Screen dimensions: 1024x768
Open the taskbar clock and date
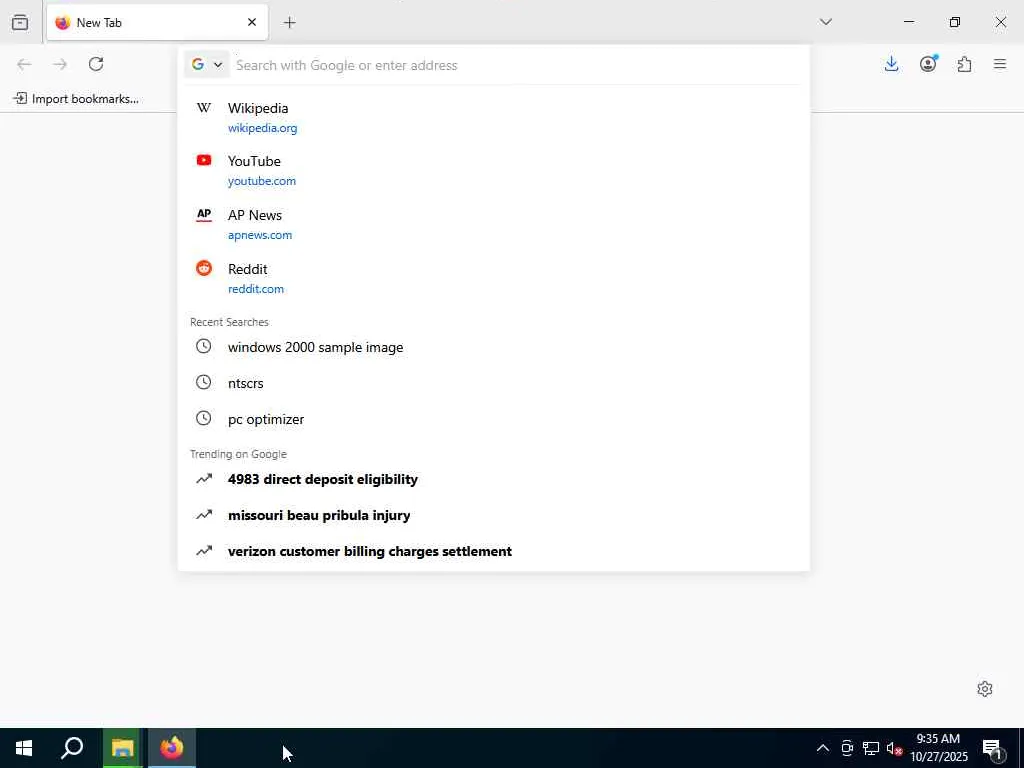tap(938, 748)
